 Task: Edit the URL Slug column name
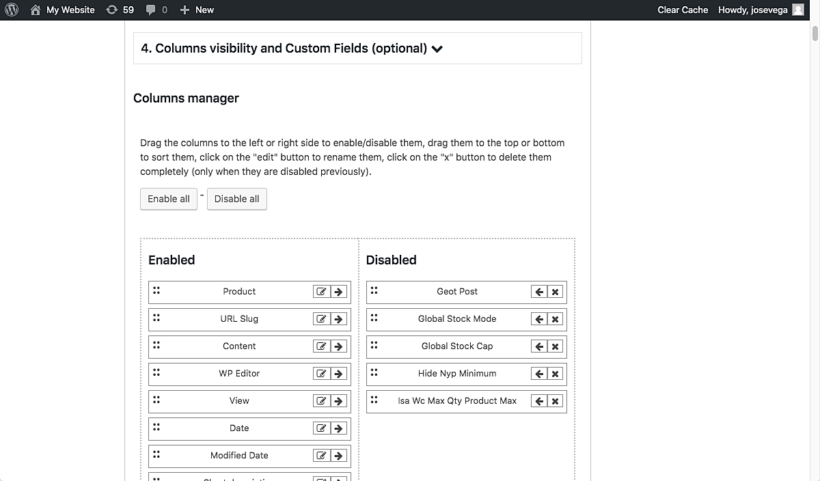[322, 319]
